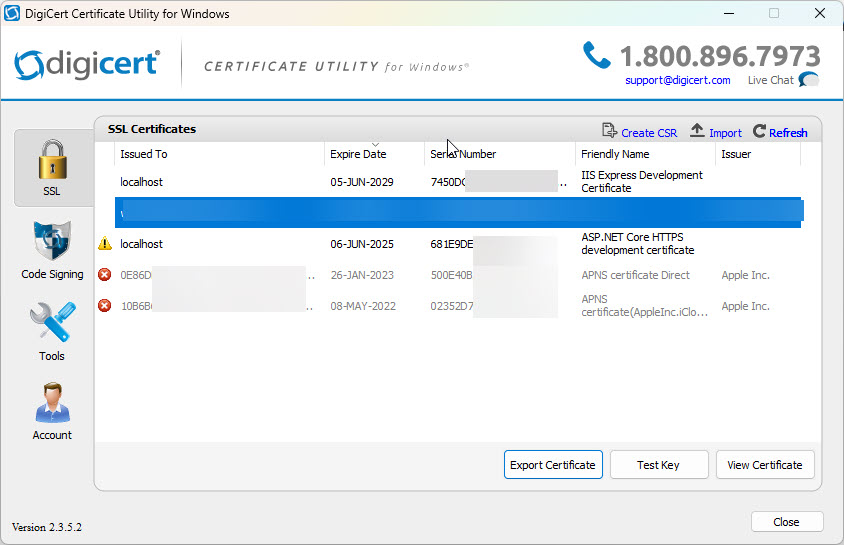Click the Refresh link

[788, 133]
